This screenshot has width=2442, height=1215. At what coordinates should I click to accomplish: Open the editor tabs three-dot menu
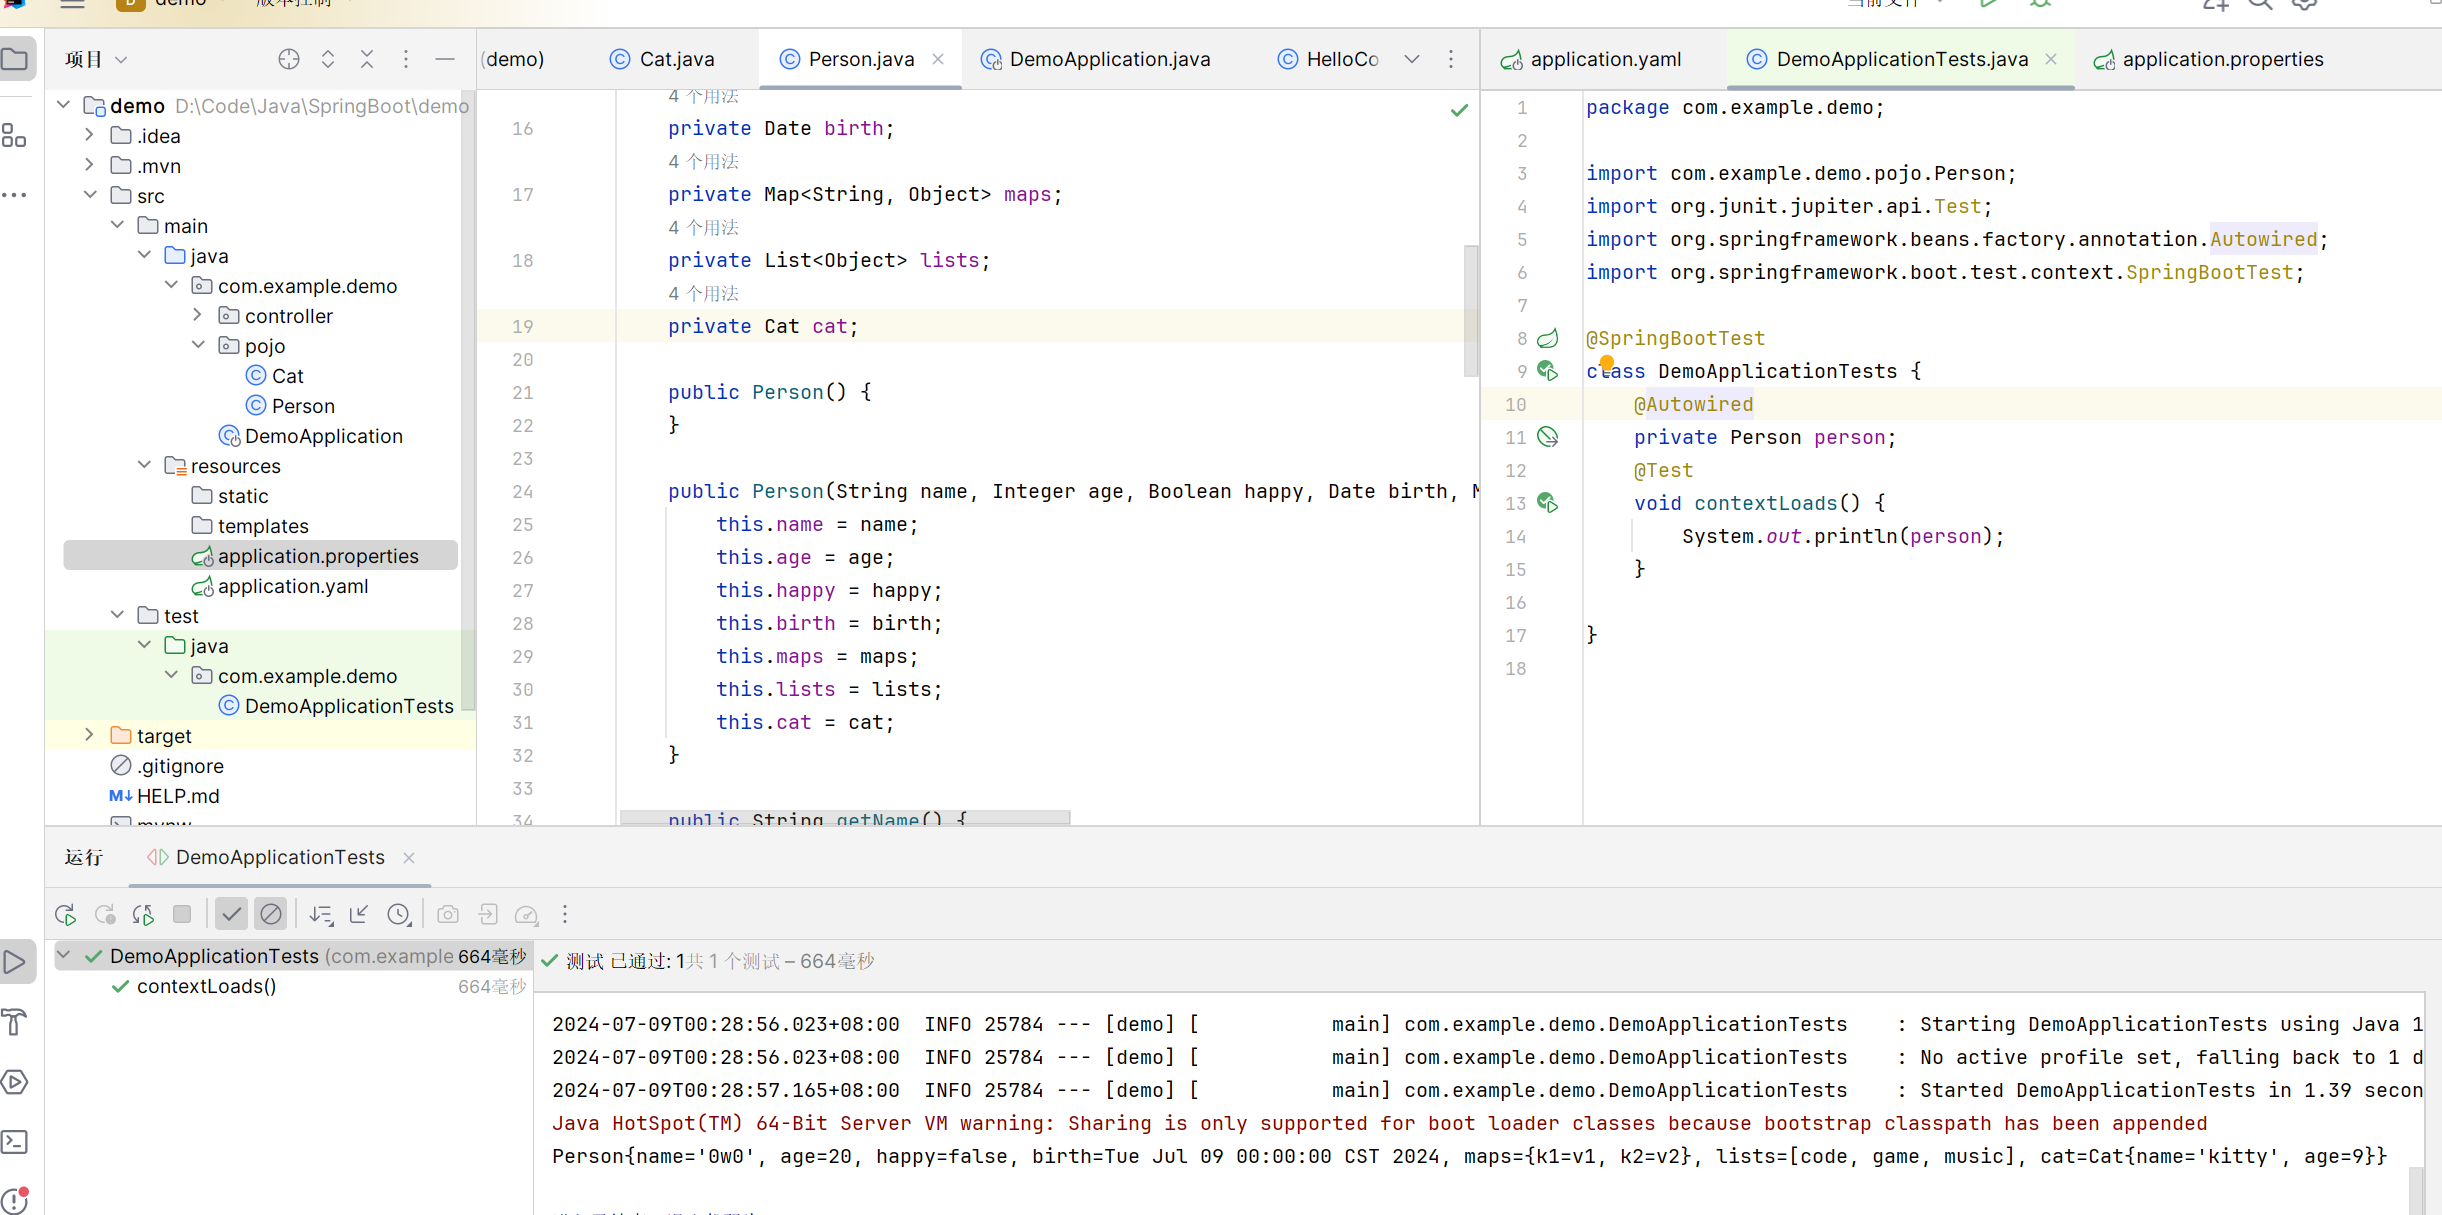pyautogui.click(x=1451, y=59)
